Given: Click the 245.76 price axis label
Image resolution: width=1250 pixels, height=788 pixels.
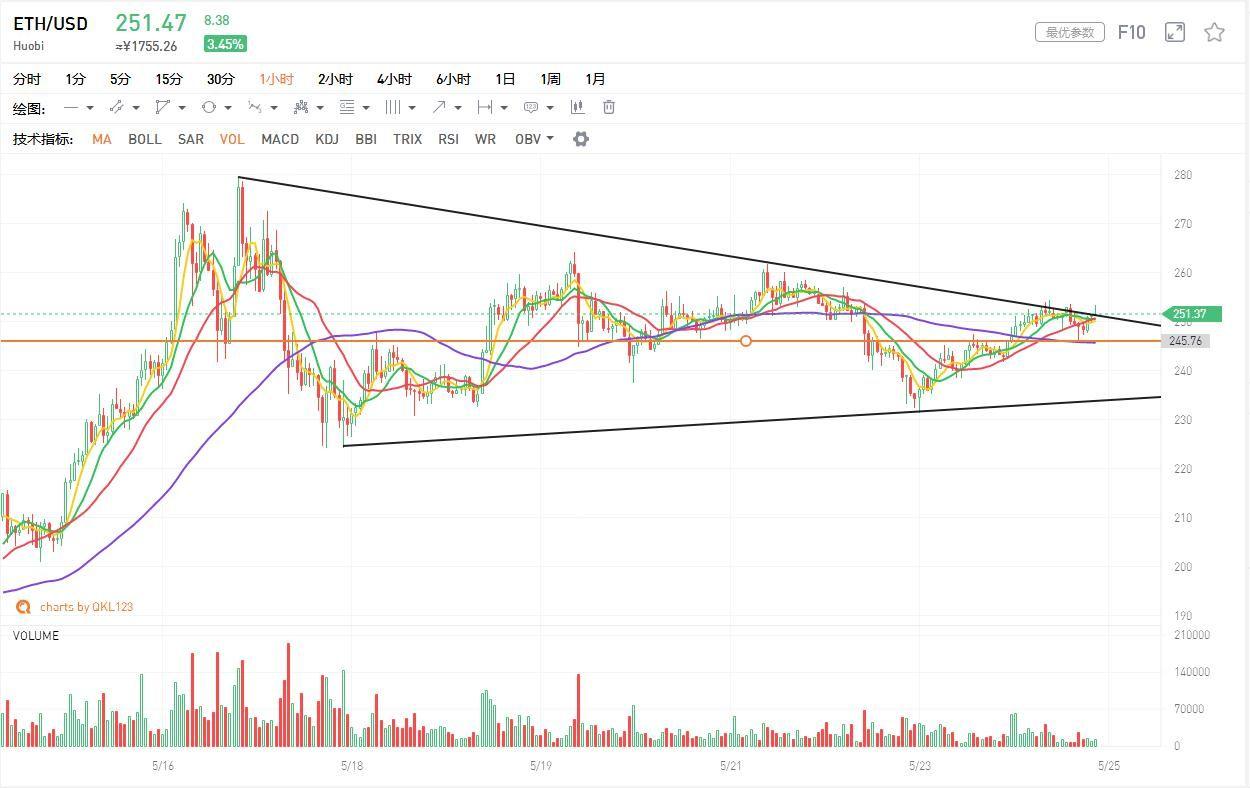Looking at the screenshot, I should 1186,341.
